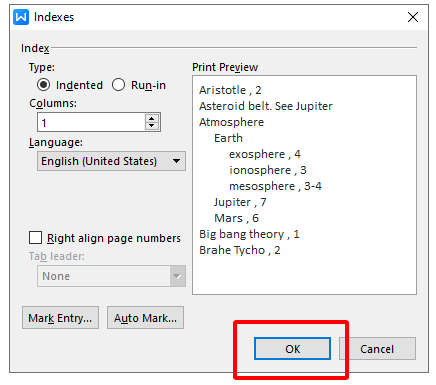The width and height of the screenshot is (436, 385).
Task: Click 'Mars , 6' preview line
Action: (236, 218)
